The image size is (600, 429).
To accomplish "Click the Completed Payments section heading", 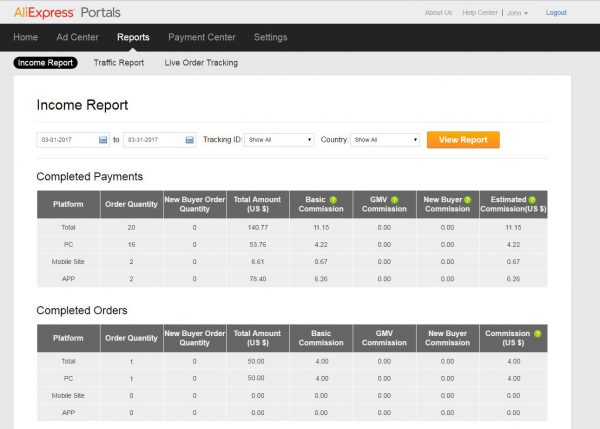I will click(x=90, y=176).
